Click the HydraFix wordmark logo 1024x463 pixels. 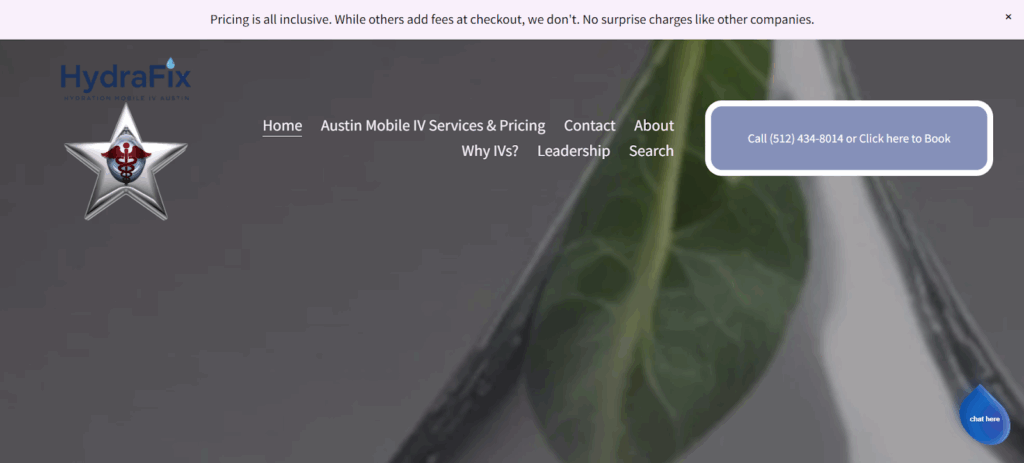(125, 76)
